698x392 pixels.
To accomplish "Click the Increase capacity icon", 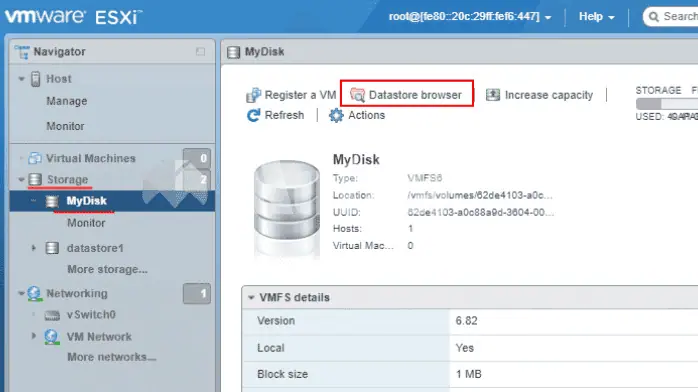I will point(492,95).
